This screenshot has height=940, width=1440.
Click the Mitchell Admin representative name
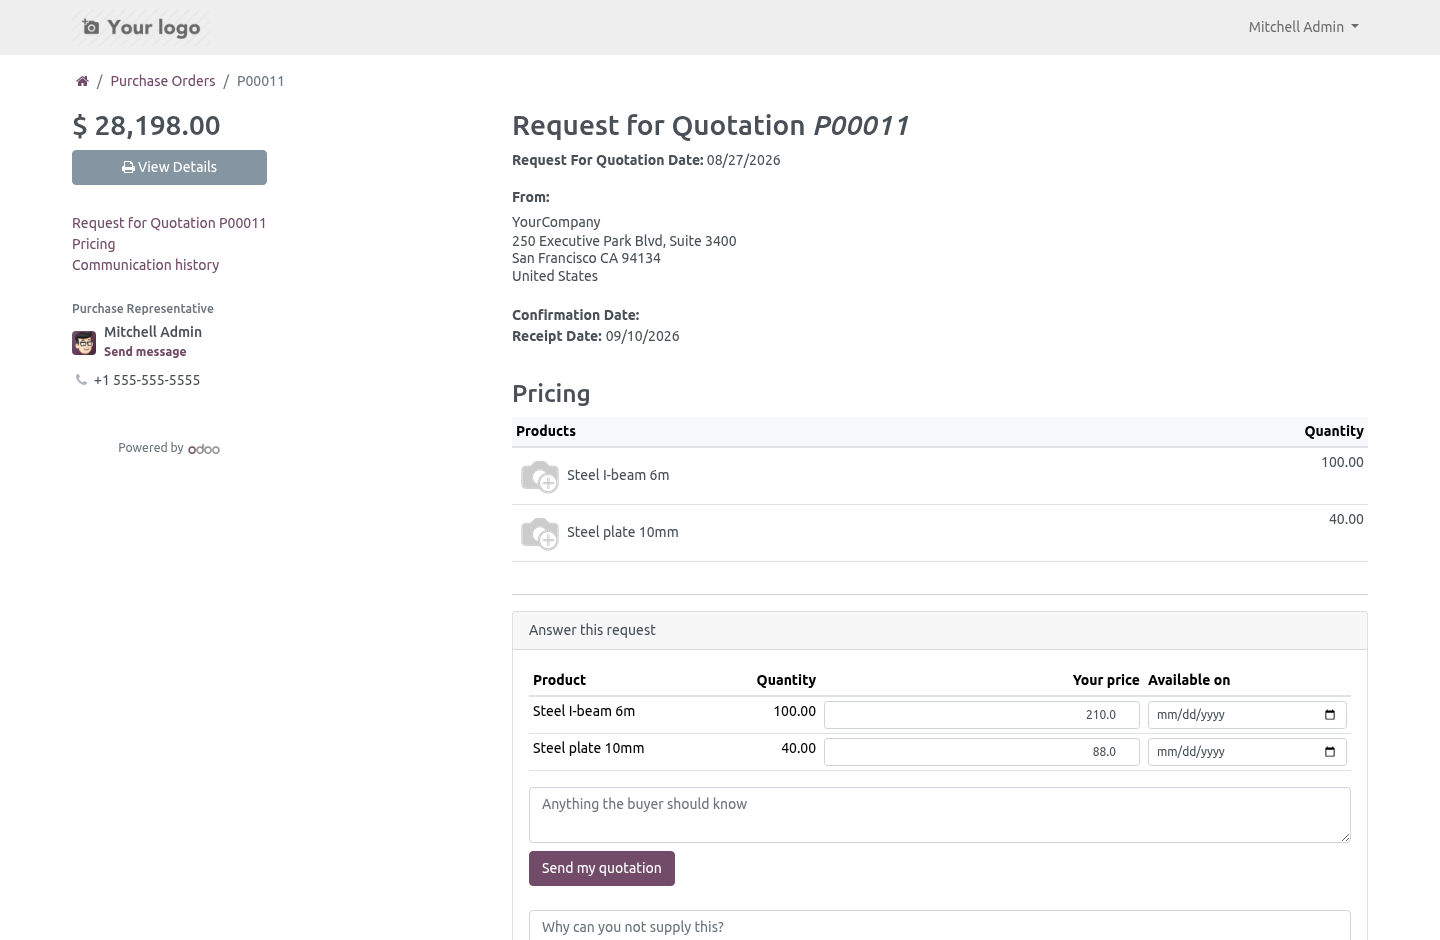(153, 332)
